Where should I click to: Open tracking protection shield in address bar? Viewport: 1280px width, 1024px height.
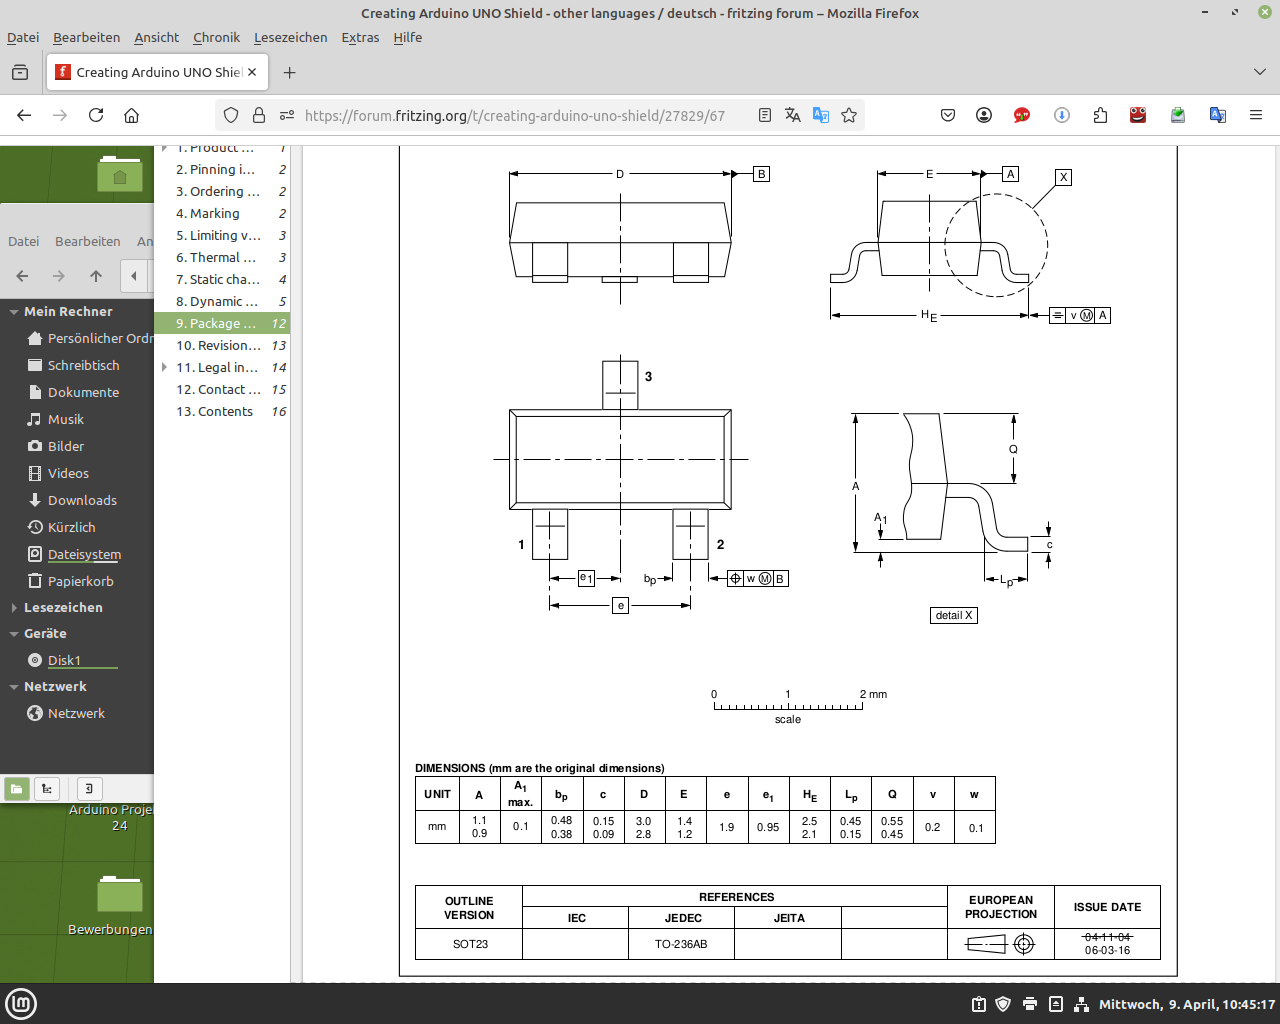(231, 115)
